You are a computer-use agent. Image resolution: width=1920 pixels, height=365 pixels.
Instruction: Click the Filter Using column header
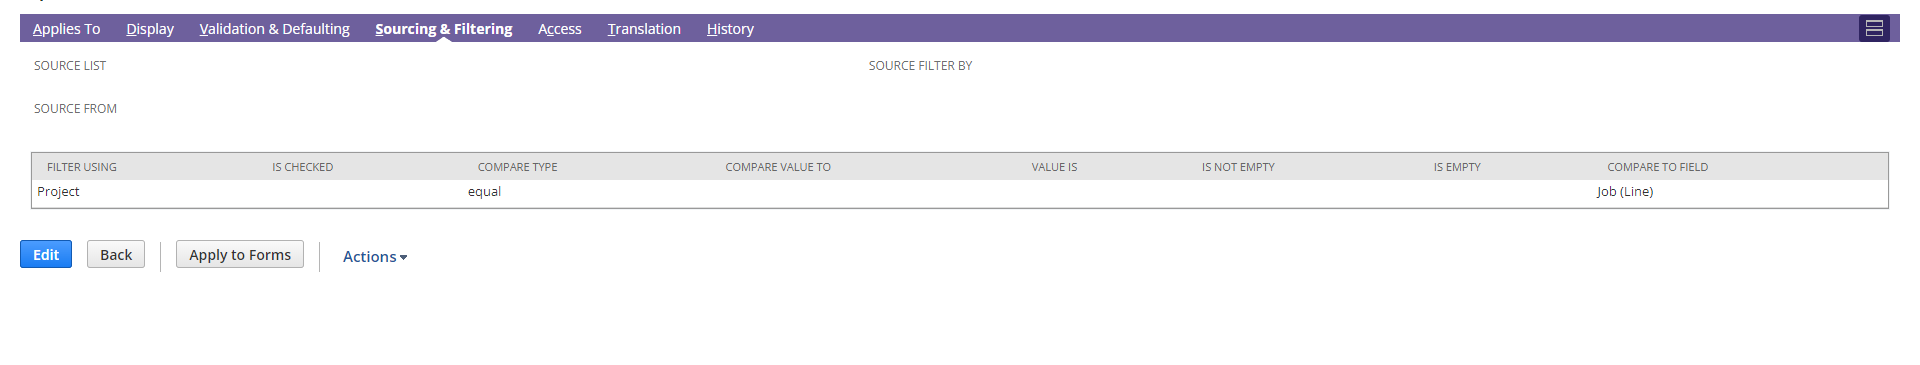82,167
